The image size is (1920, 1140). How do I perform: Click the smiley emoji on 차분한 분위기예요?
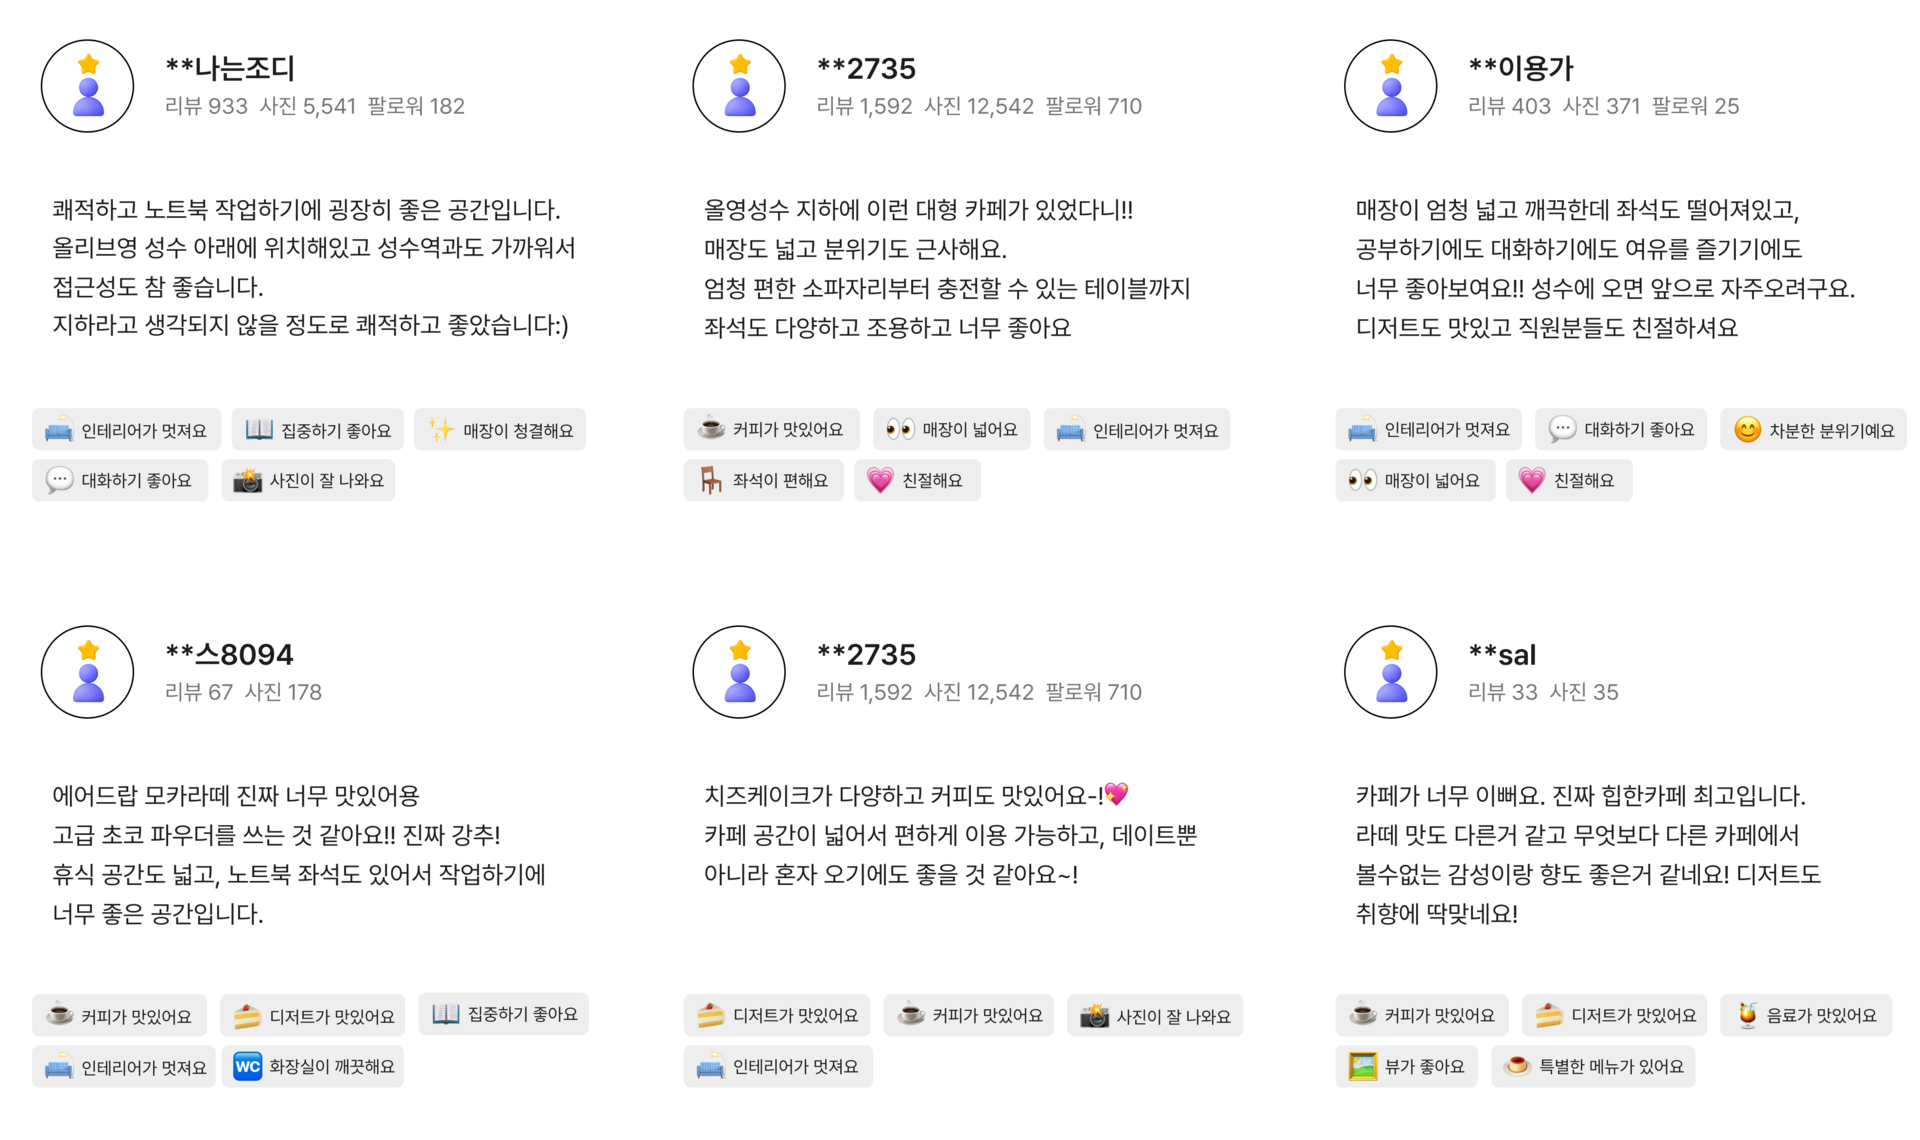tap(1747, 430)
